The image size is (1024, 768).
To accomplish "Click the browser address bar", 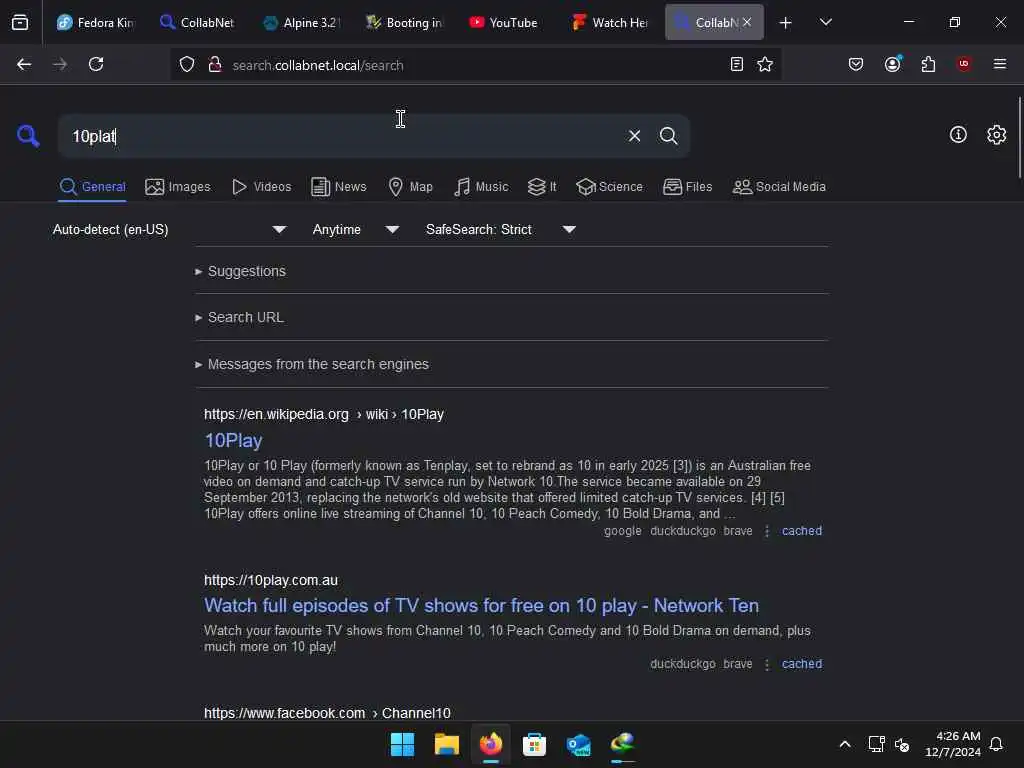I will [477, 65].
